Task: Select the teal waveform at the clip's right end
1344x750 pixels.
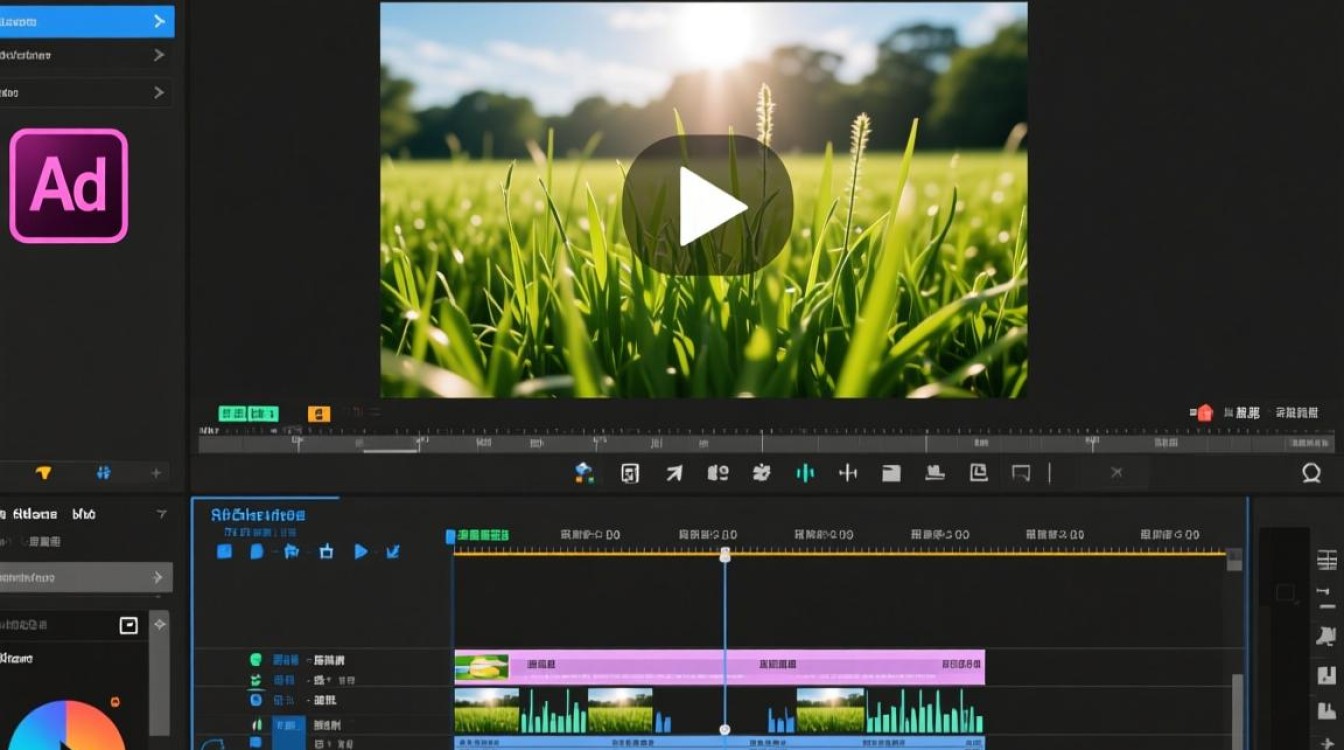Action: (x=924, y=711)
